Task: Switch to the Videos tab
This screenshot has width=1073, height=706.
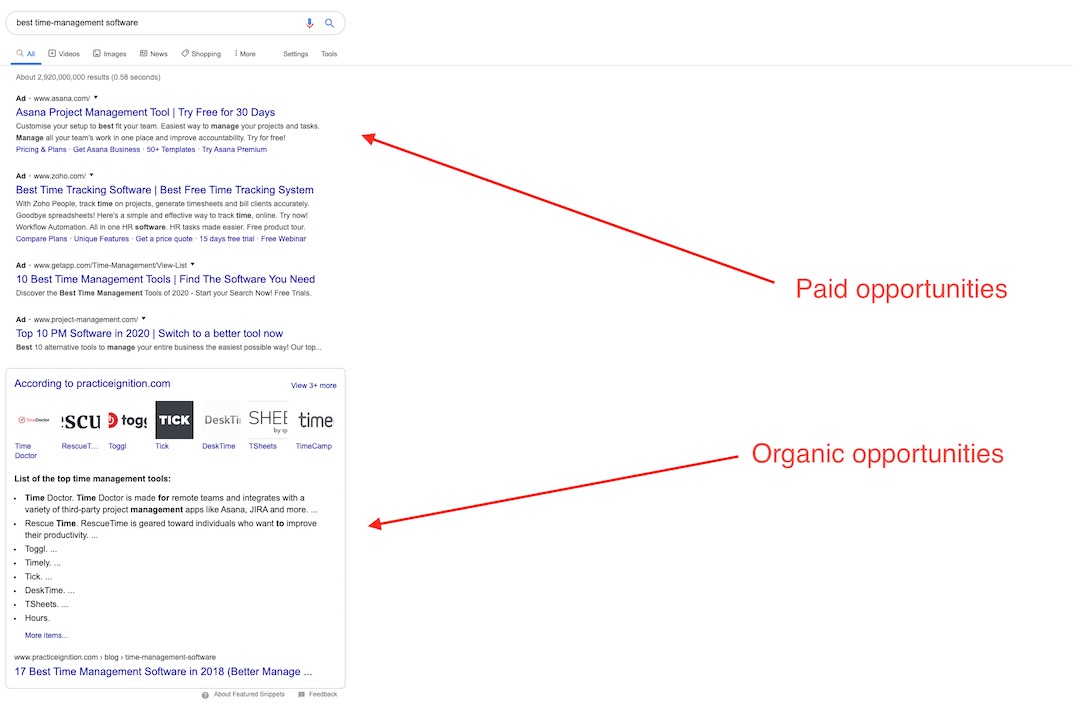Action: click(64, 53)
